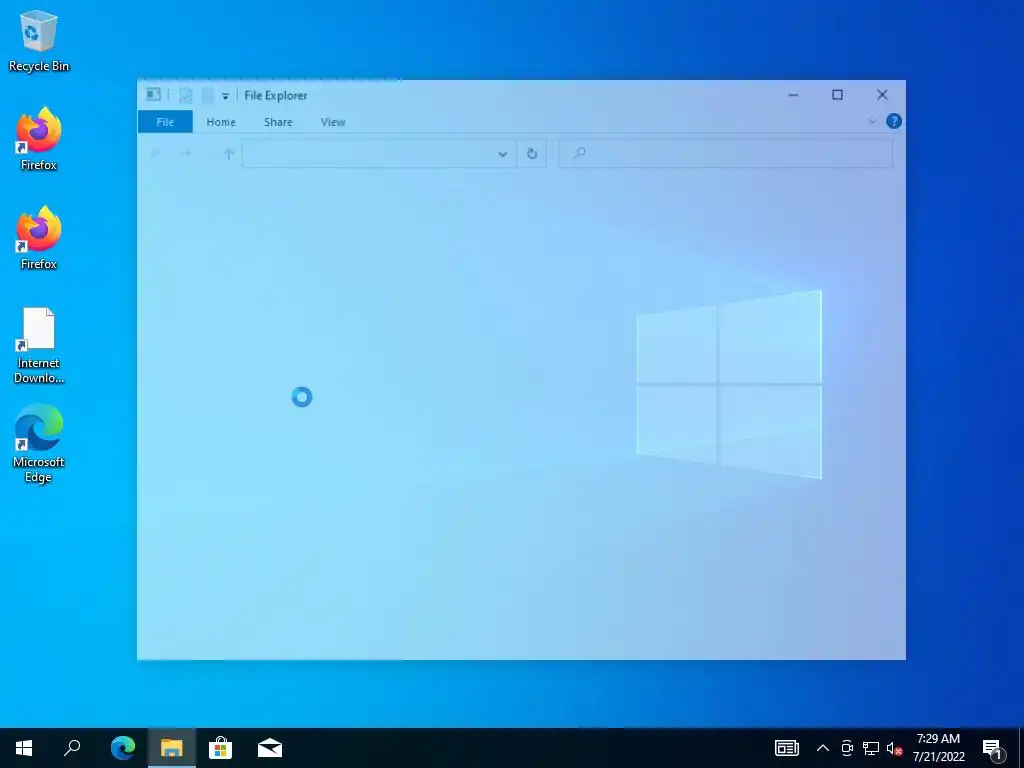Open the File menu tab
Screen dimensions: 1024x768
pos(165,121)
